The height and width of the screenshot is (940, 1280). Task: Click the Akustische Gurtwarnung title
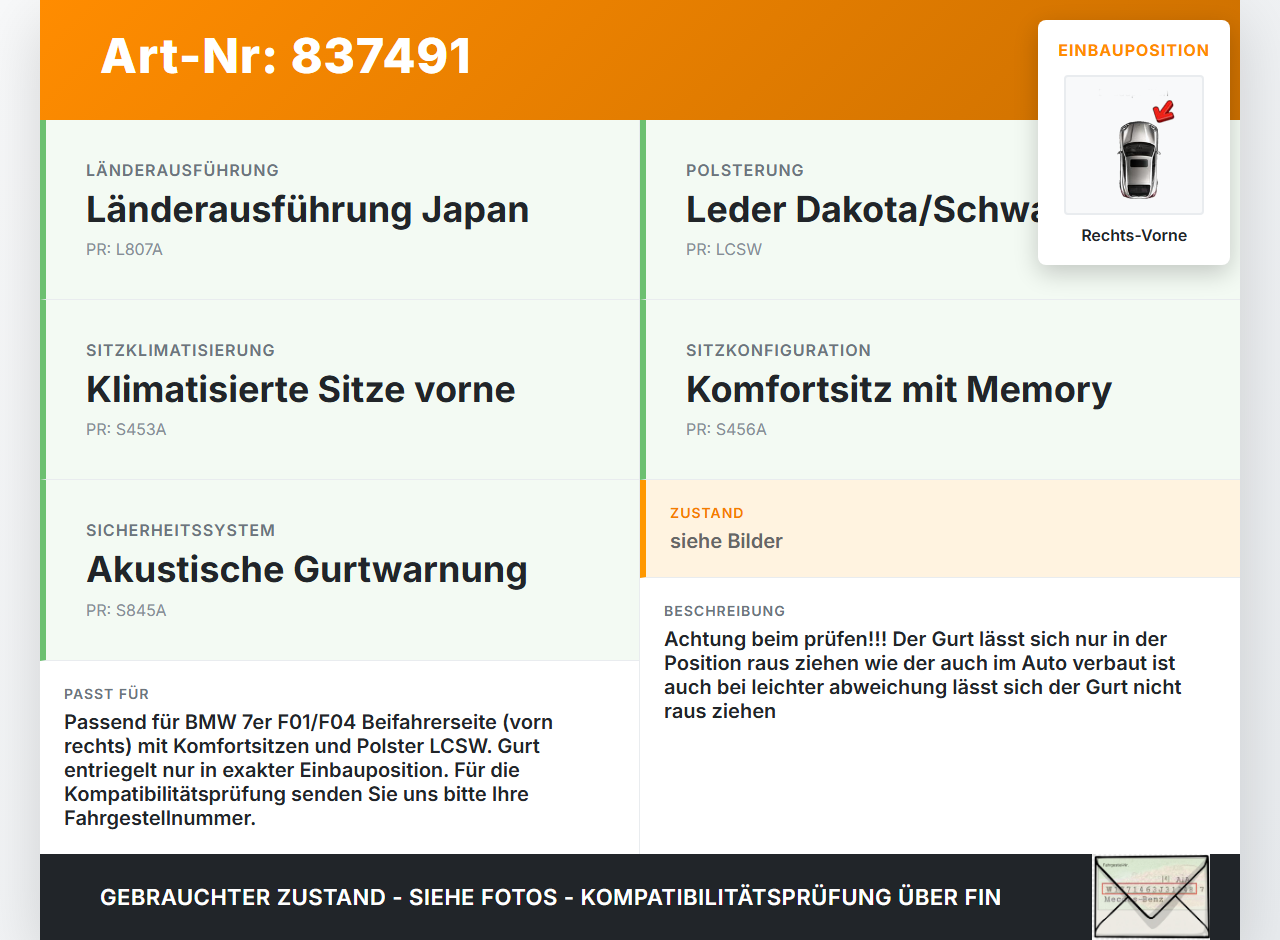(x=307, y=569)
